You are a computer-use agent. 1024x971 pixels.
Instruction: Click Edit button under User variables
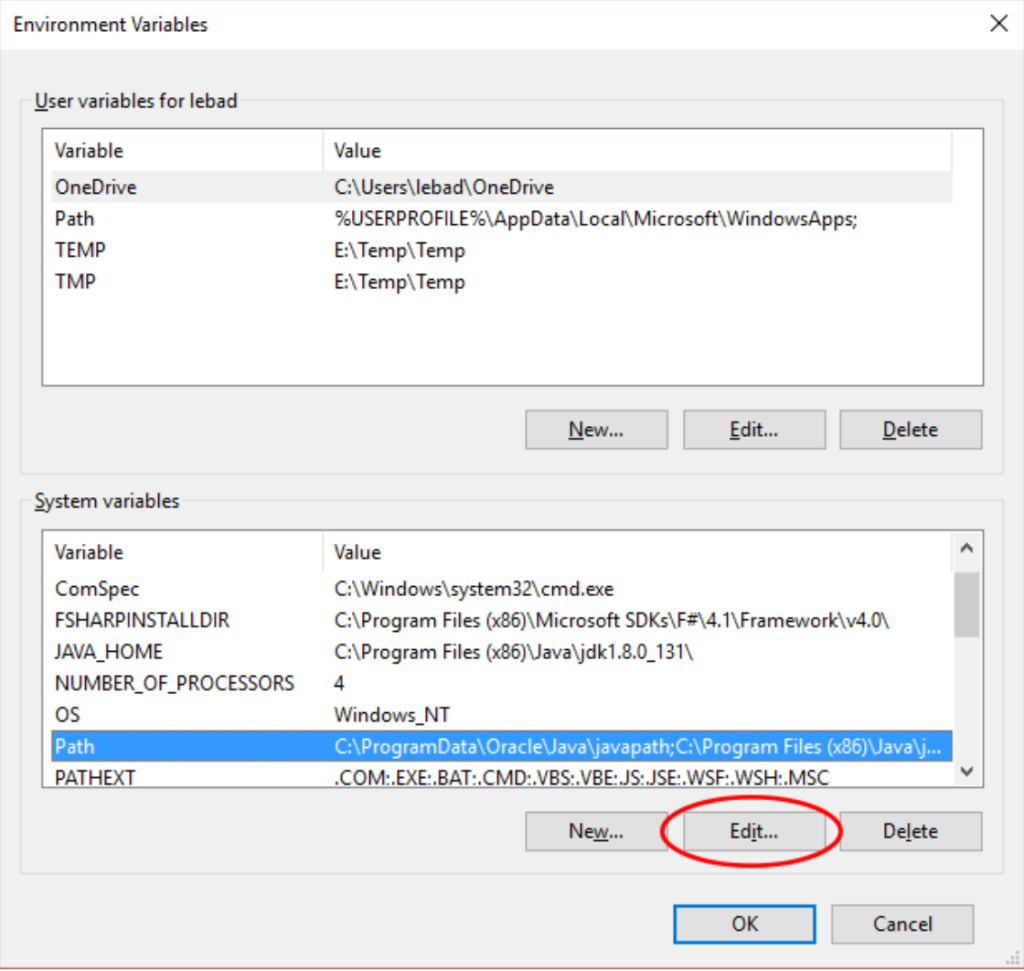pos(754,430)
